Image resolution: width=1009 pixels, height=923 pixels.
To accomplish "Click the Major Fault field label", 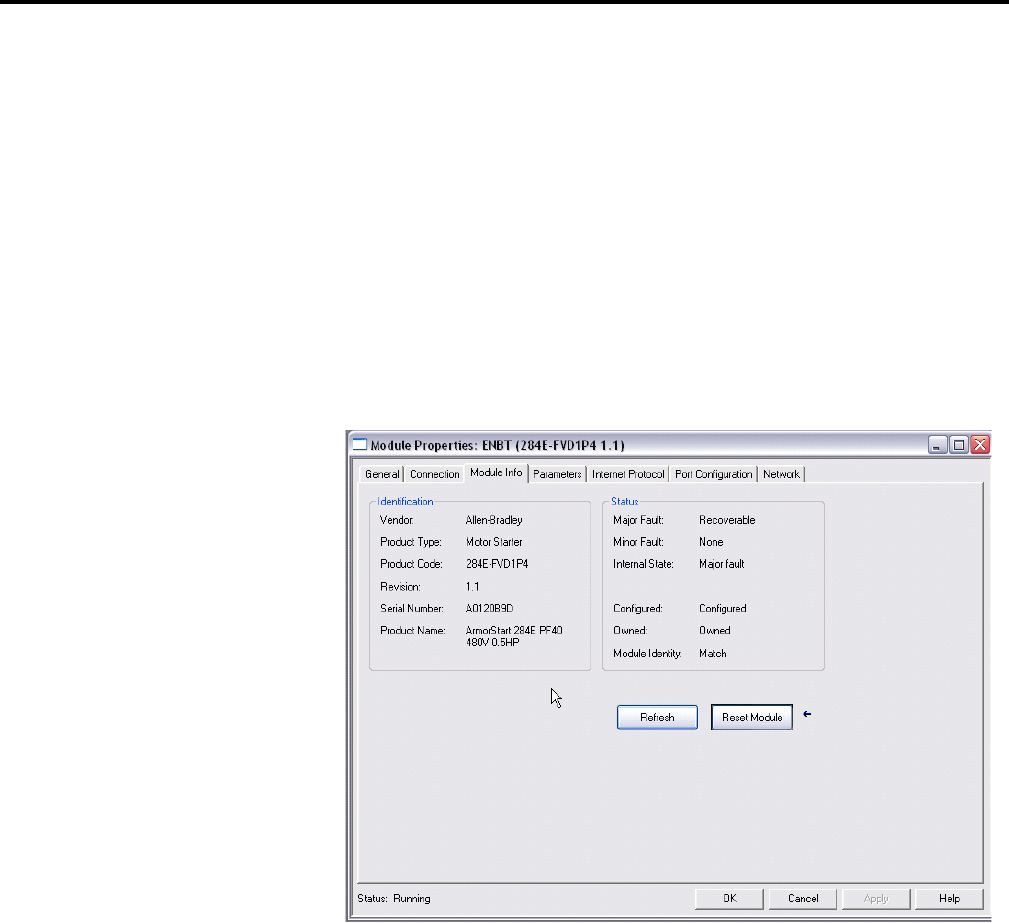I will click(x=638, y=520).
